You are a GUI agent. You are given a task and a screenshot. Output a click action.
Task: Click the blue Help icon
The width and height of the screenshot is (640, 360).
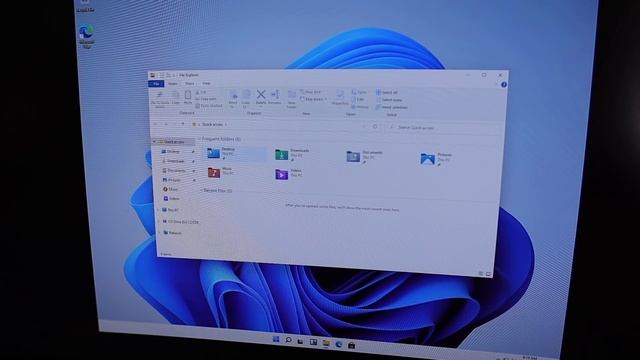pyautogui.click(x=504, y=84)
